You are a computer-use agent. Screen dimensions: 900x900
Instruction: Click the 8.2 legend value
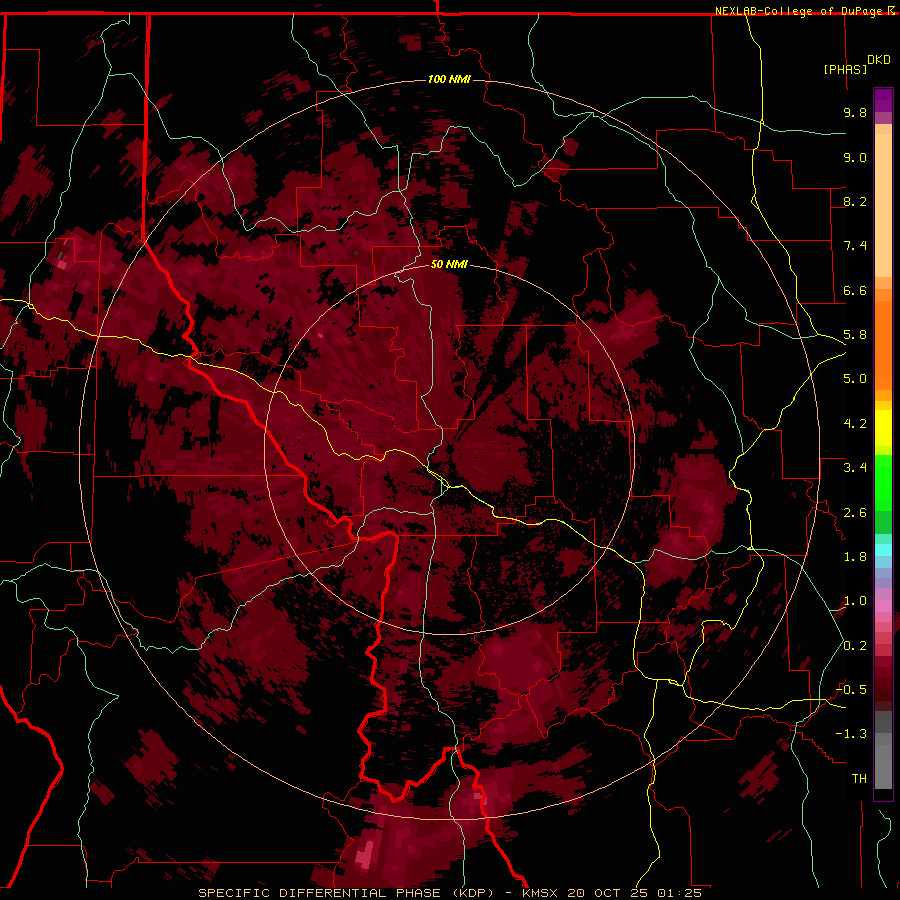(855, 201)
